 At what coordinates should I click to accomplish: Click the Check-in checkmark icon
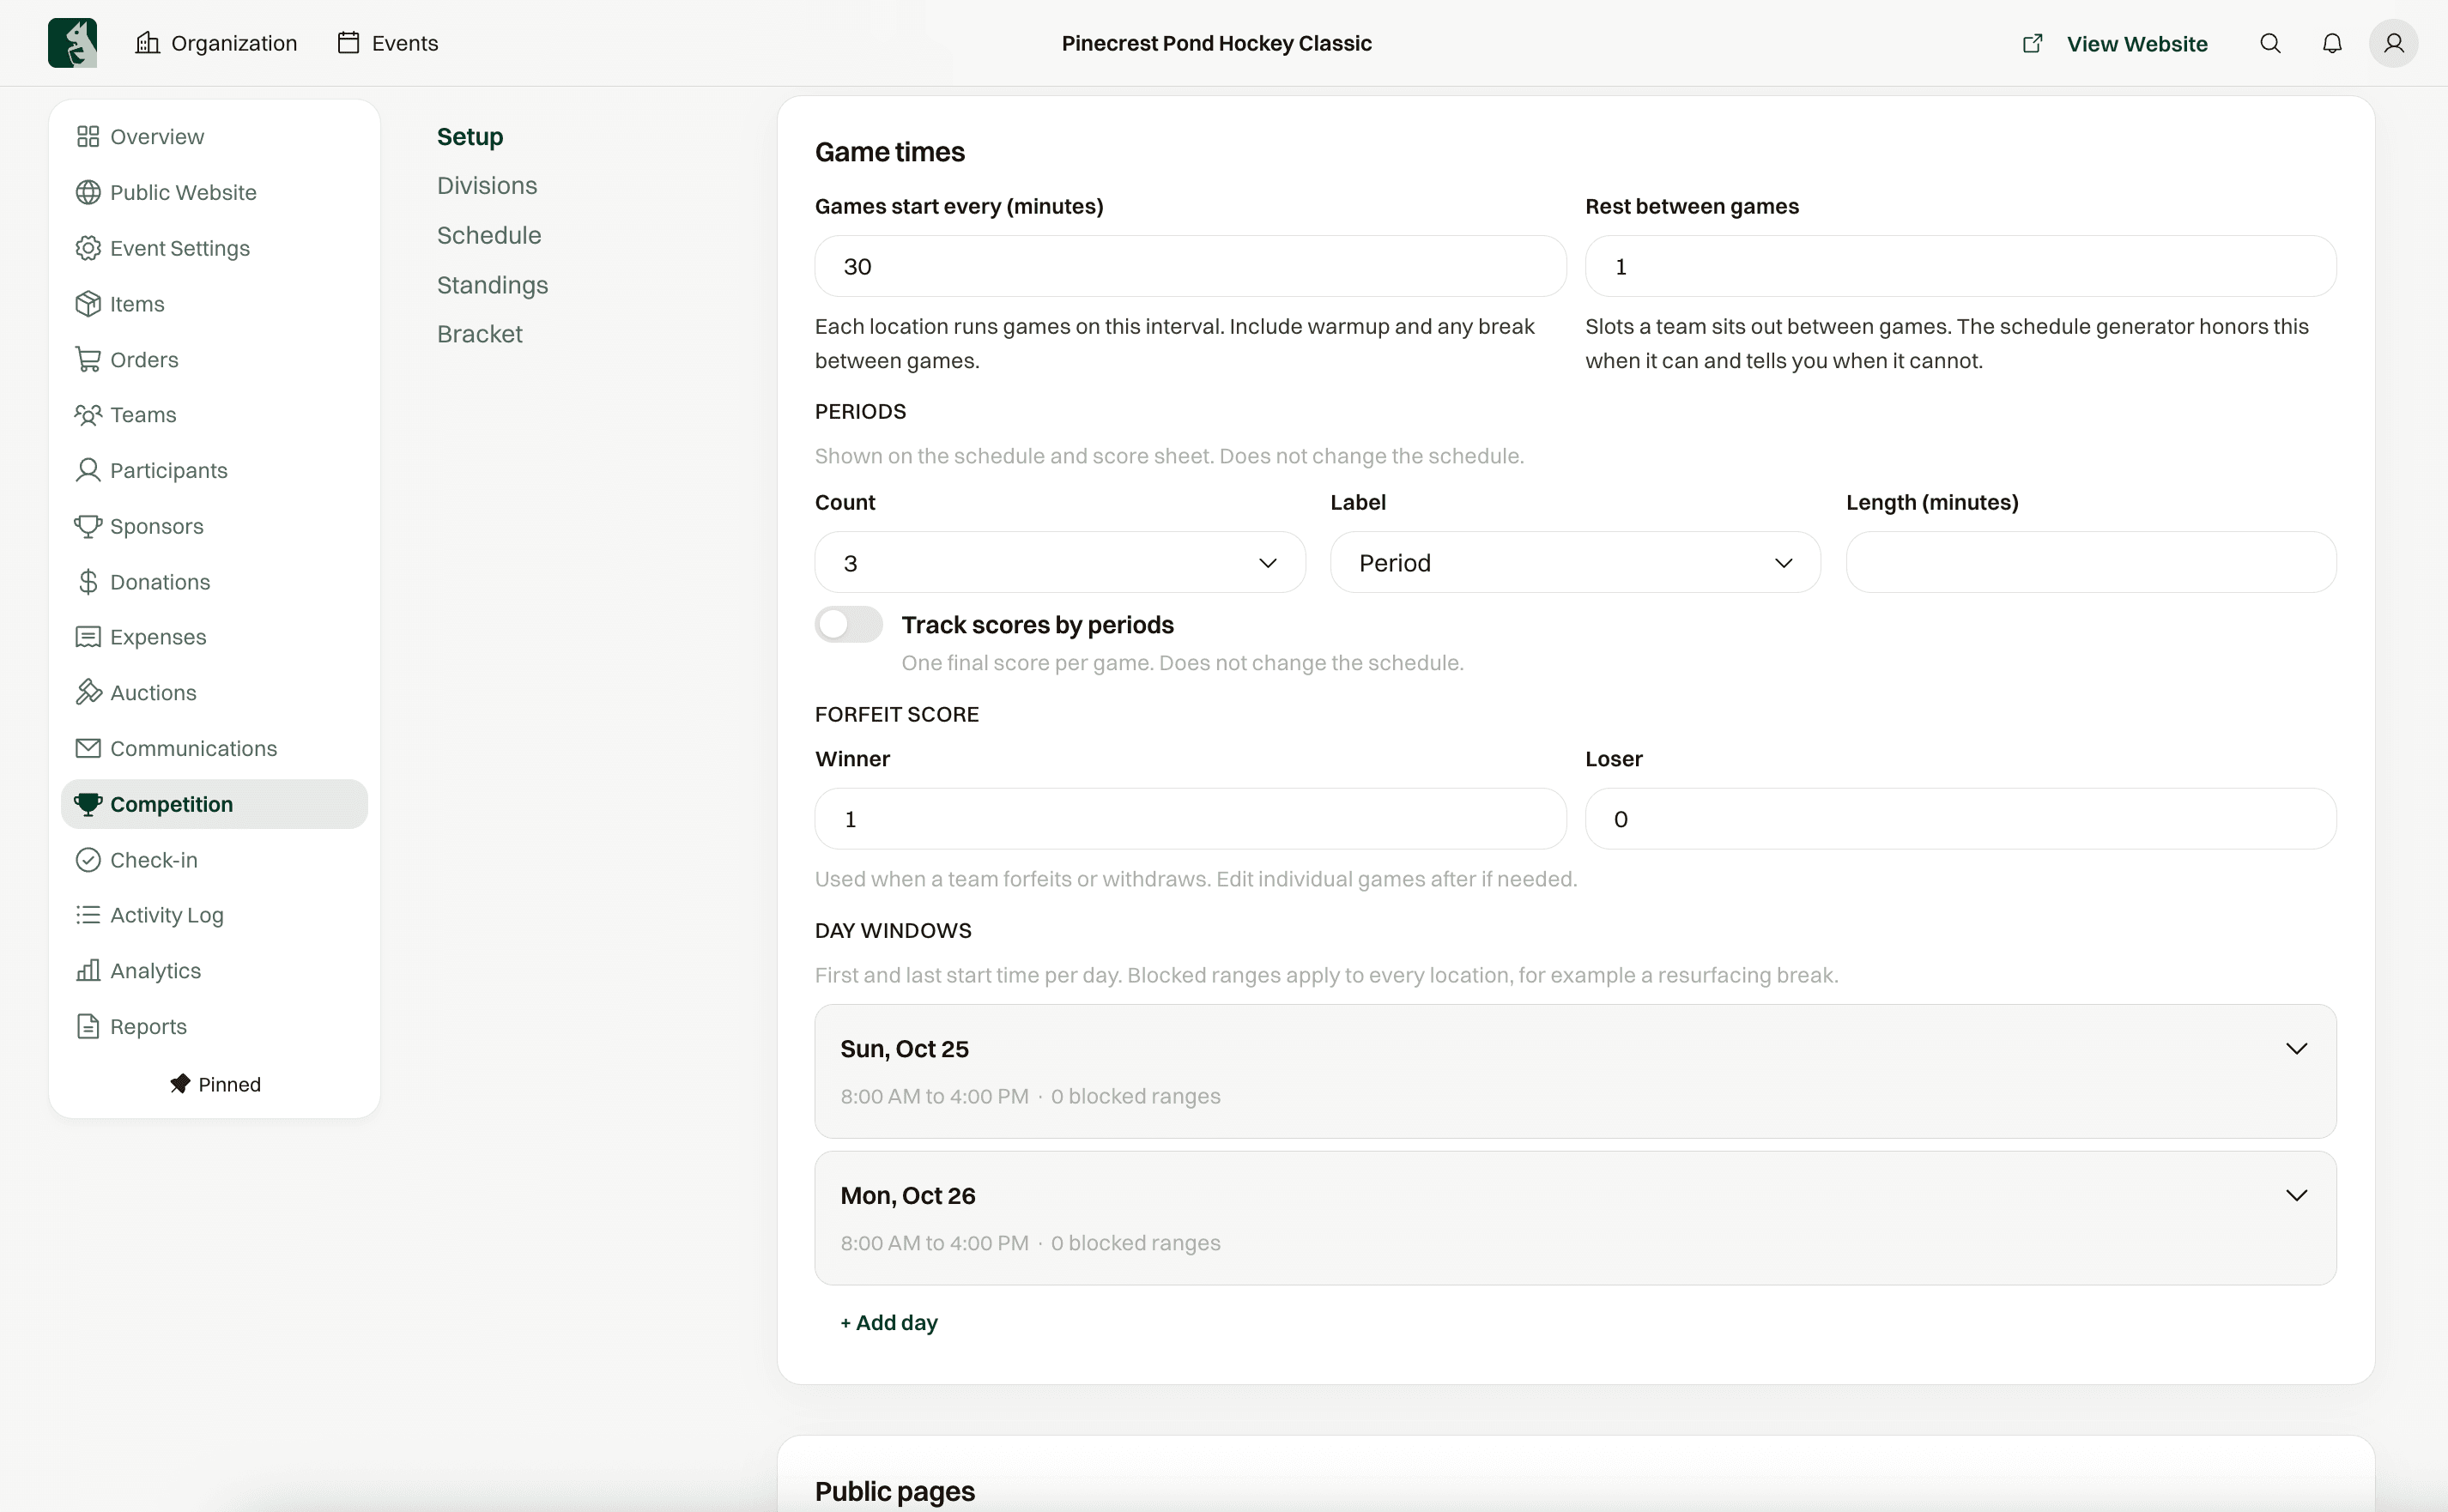(x=88, y=860)
